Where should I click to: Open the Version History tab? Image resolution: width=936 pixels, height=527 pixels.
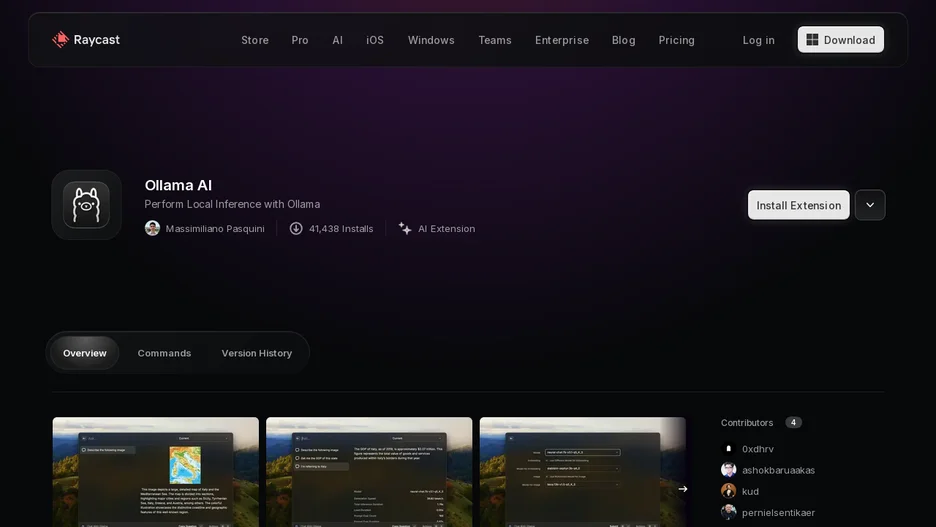pyautogui.click(x=257, y=353)
